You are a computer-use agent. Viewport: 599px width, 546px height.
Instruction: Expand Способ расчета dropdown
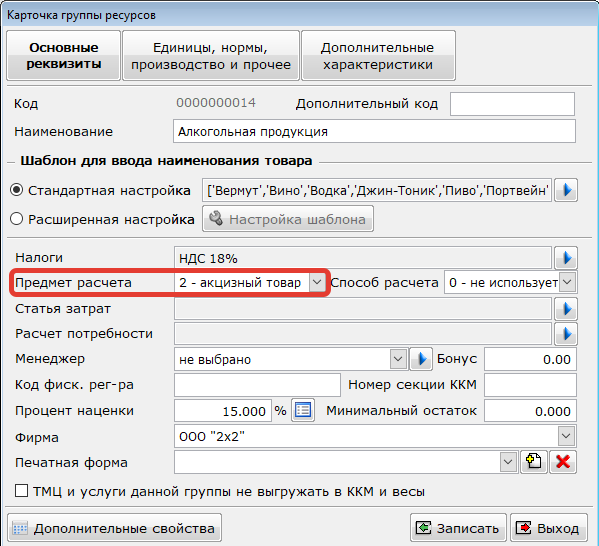[567, 282]
